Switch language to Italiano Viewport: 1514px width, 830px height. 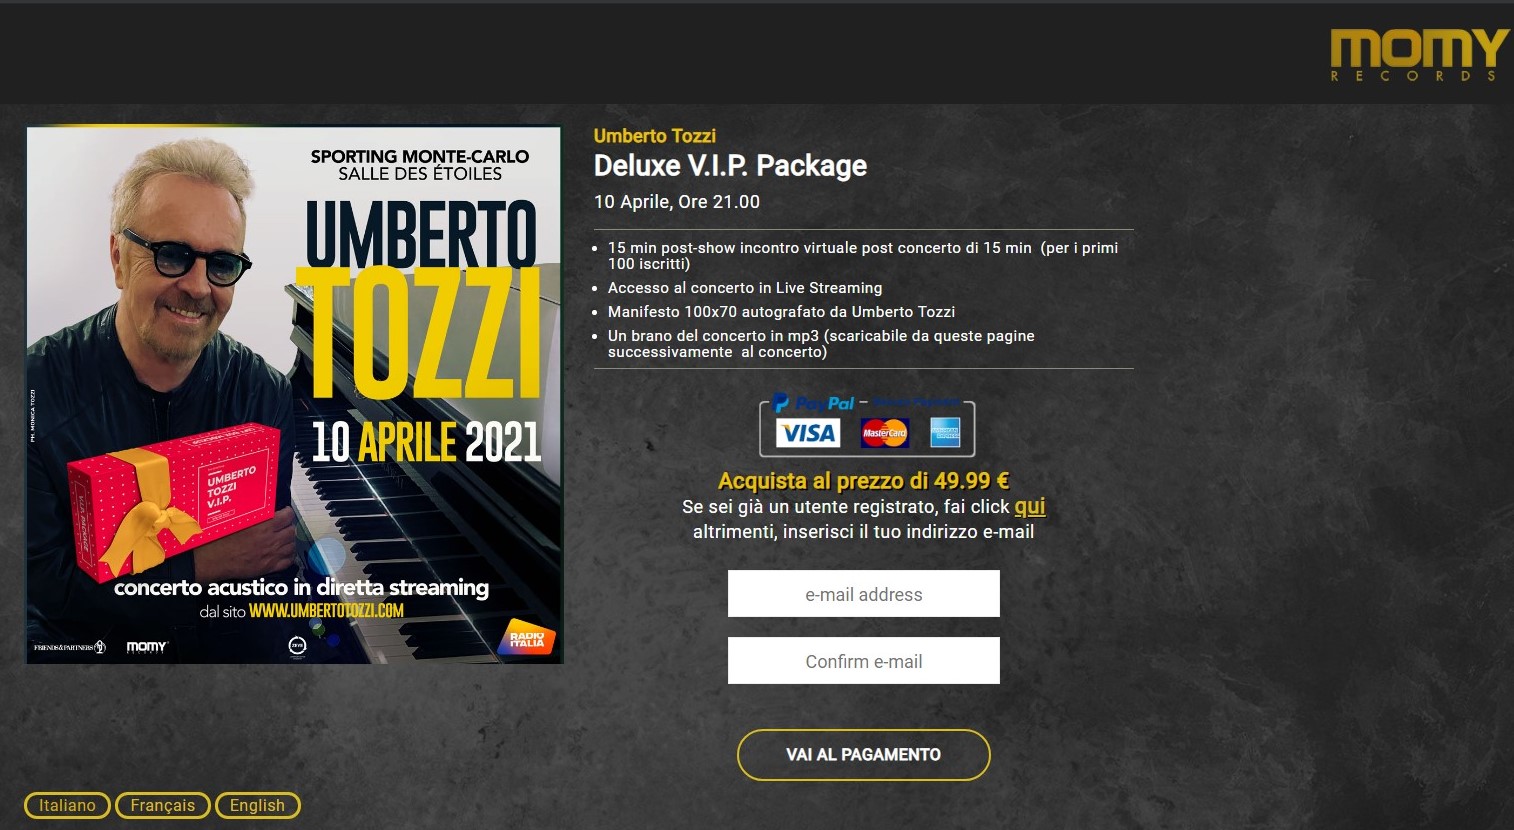67,805
